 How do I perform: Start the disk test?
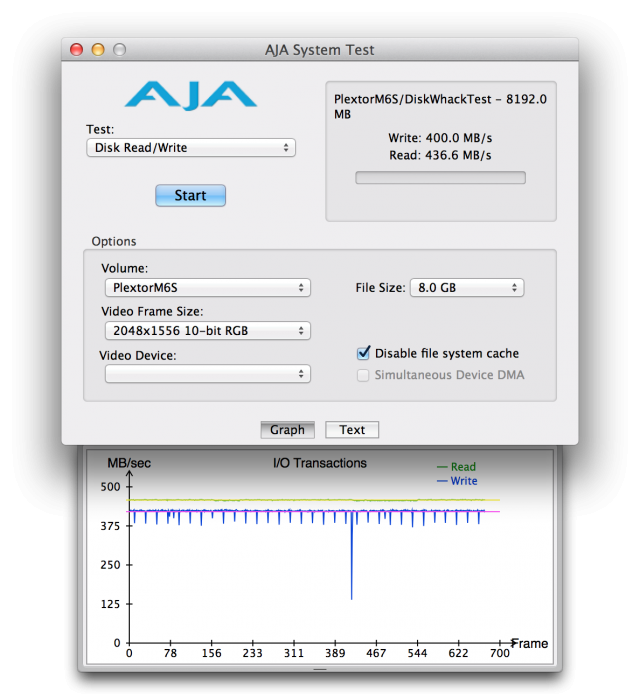point(190,195)
